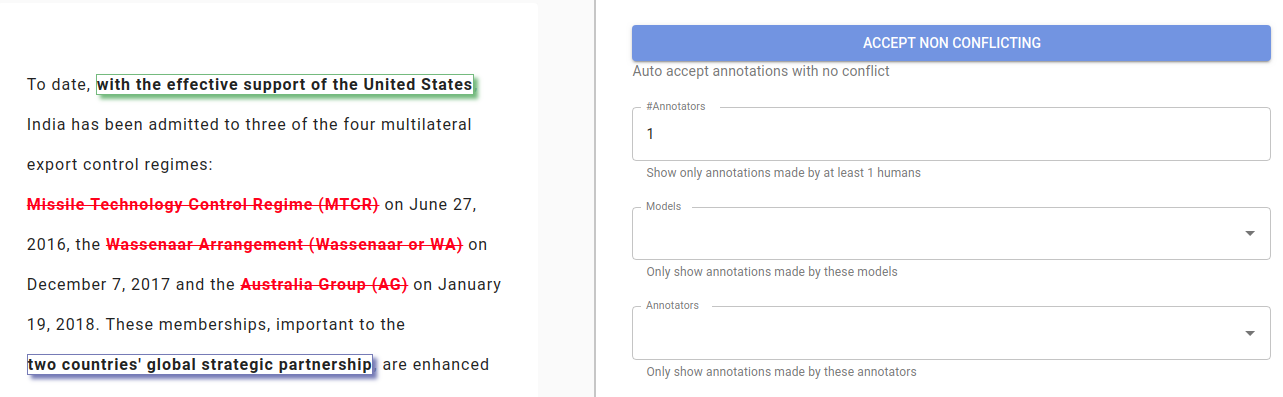Click the "India has been admitted" text line
The width and height of the screenshot is (1283, 397).
tap(249, 125)
